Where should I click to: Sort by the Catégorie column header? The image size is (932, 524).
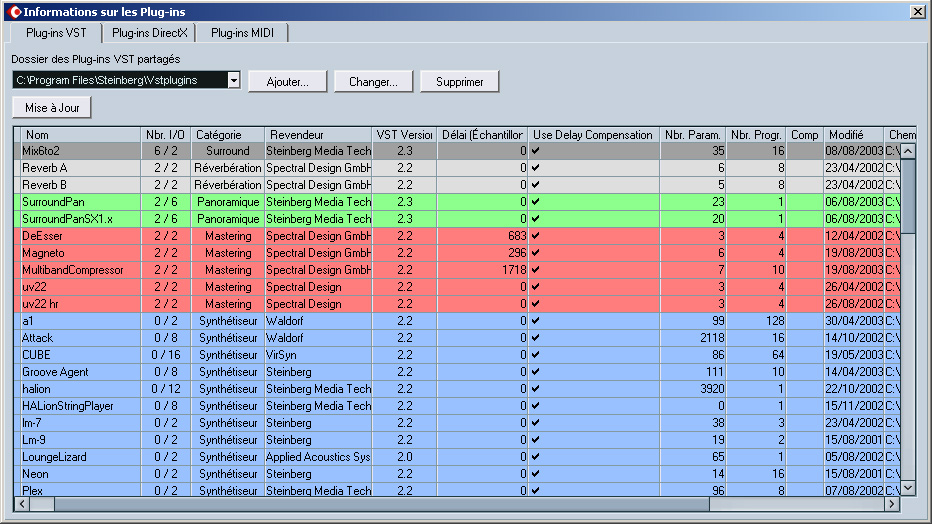(226, 135)
